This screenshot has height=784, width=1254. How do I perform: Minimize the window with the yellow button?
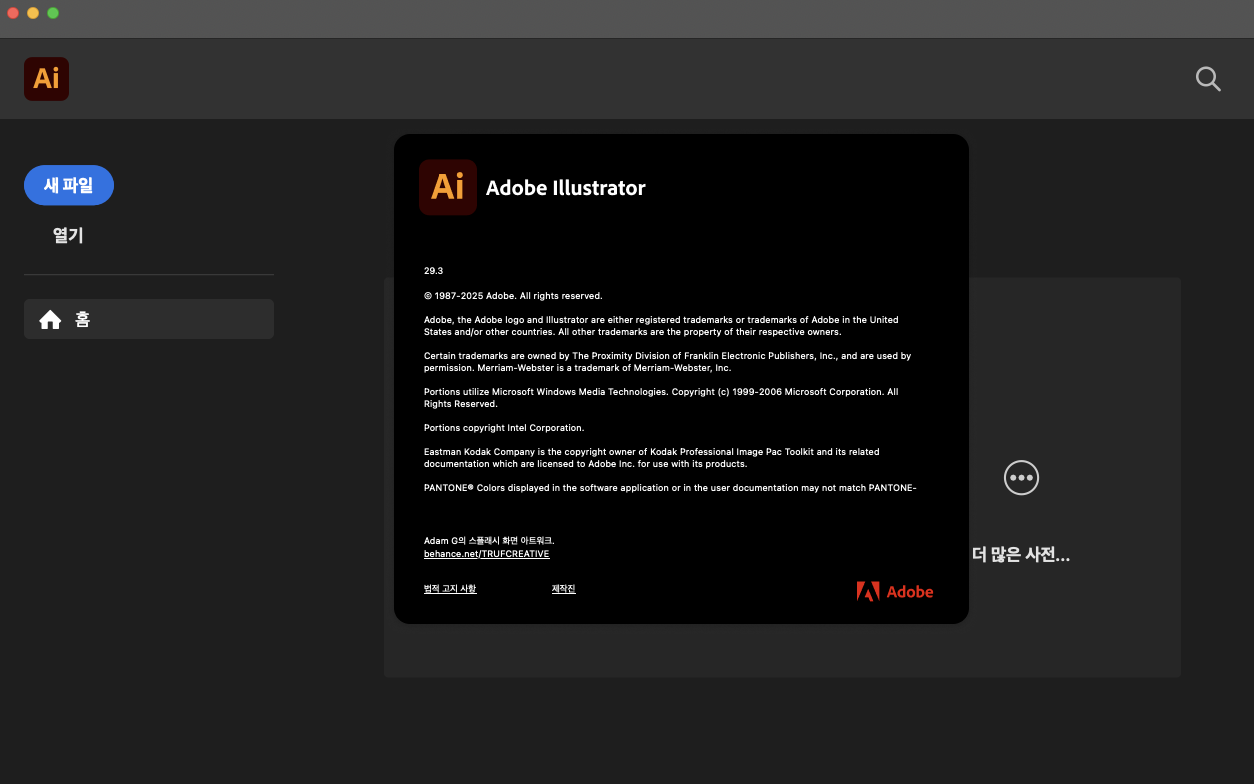(33, 13)
